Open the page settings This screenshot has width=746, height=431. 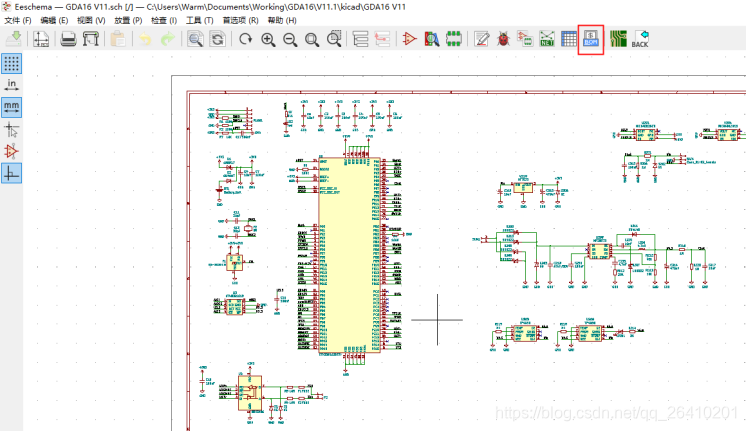pos(41,39)
